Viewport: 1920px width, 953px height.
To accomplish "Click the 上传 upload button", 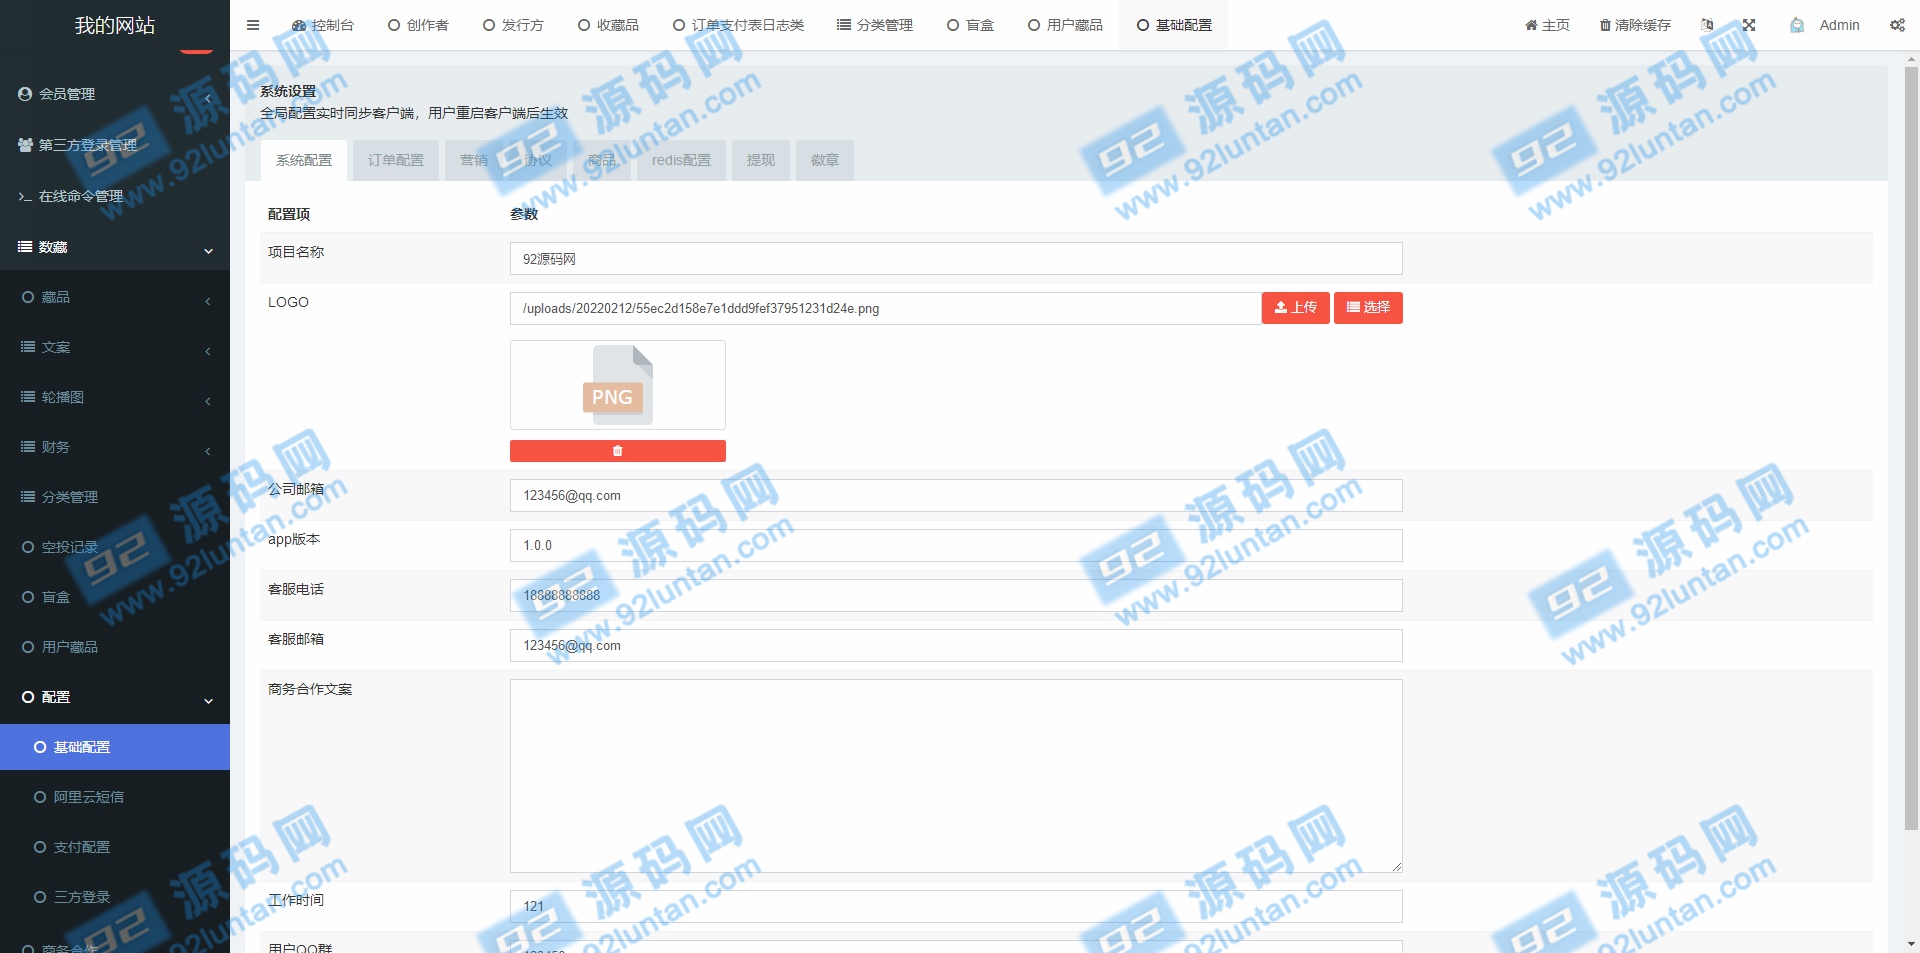I will click(x=1296, y=308).
